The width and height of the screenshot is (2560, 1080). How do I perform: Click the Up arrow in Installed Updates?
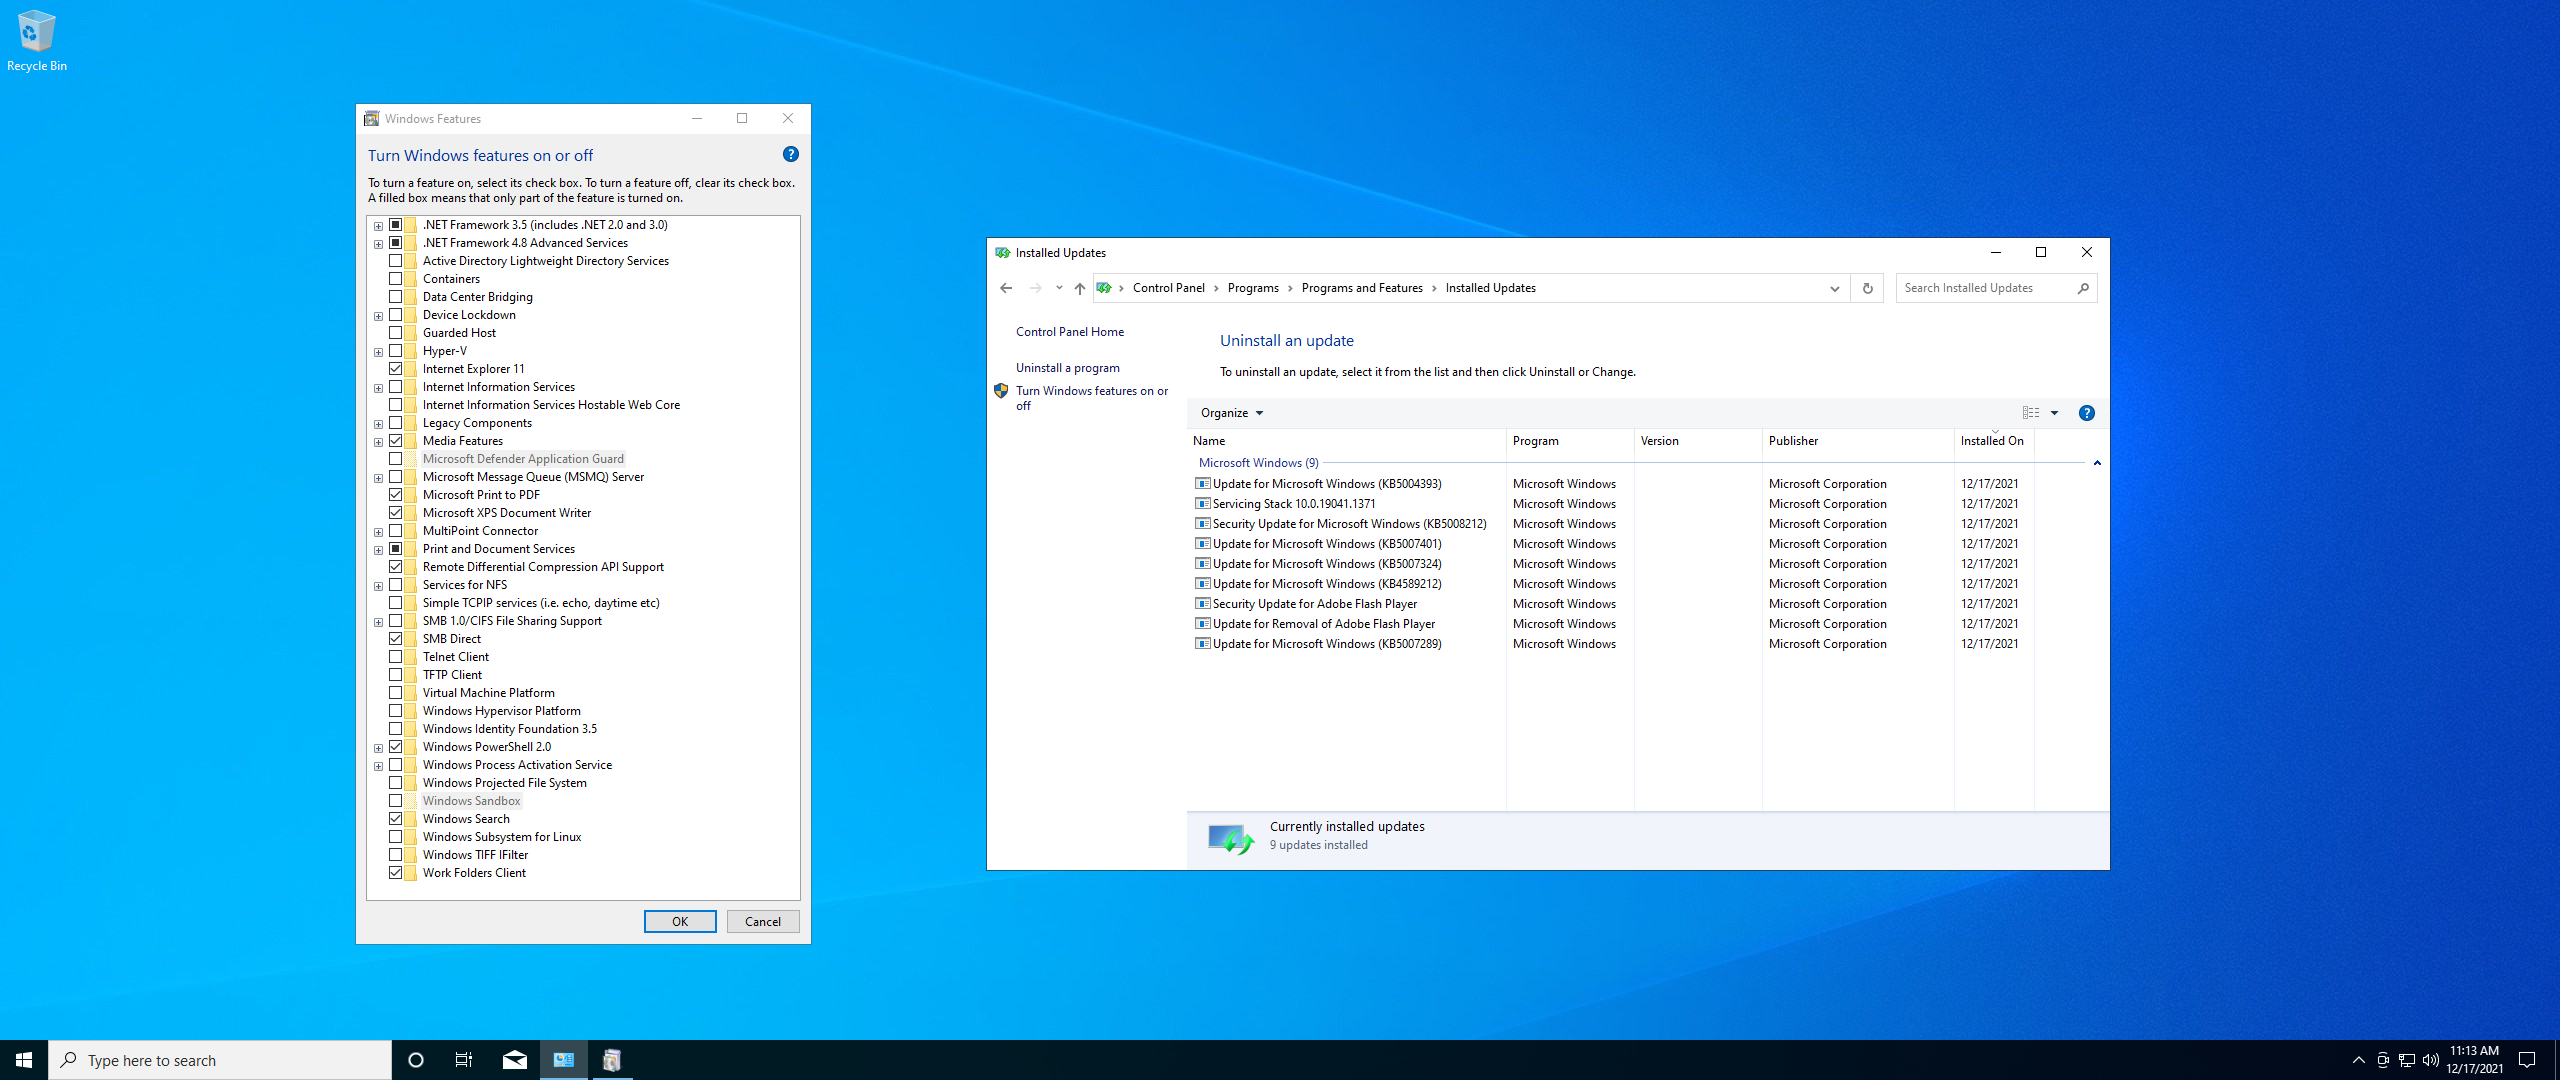(1080, 288)
